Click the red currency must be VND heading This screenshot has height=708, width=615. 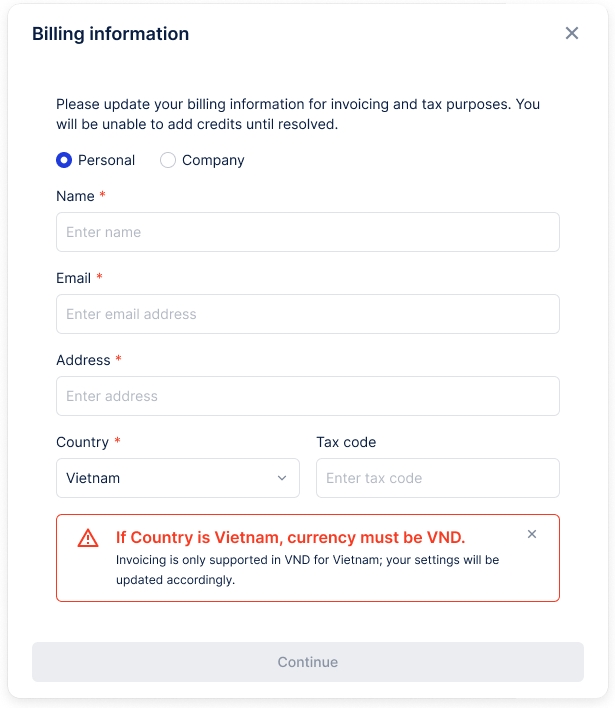click(x=290, y=537)
